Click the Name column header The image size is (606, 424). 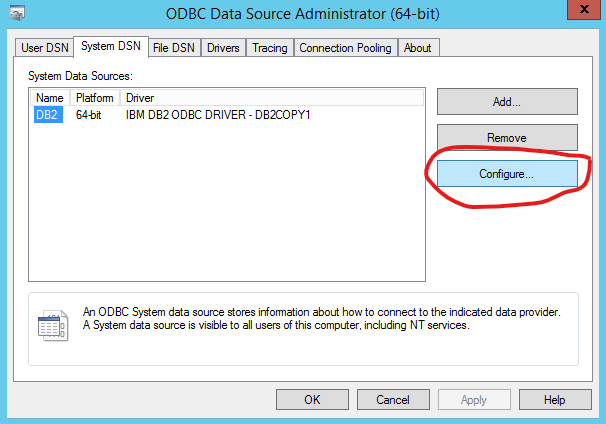(x=49, y=98)
